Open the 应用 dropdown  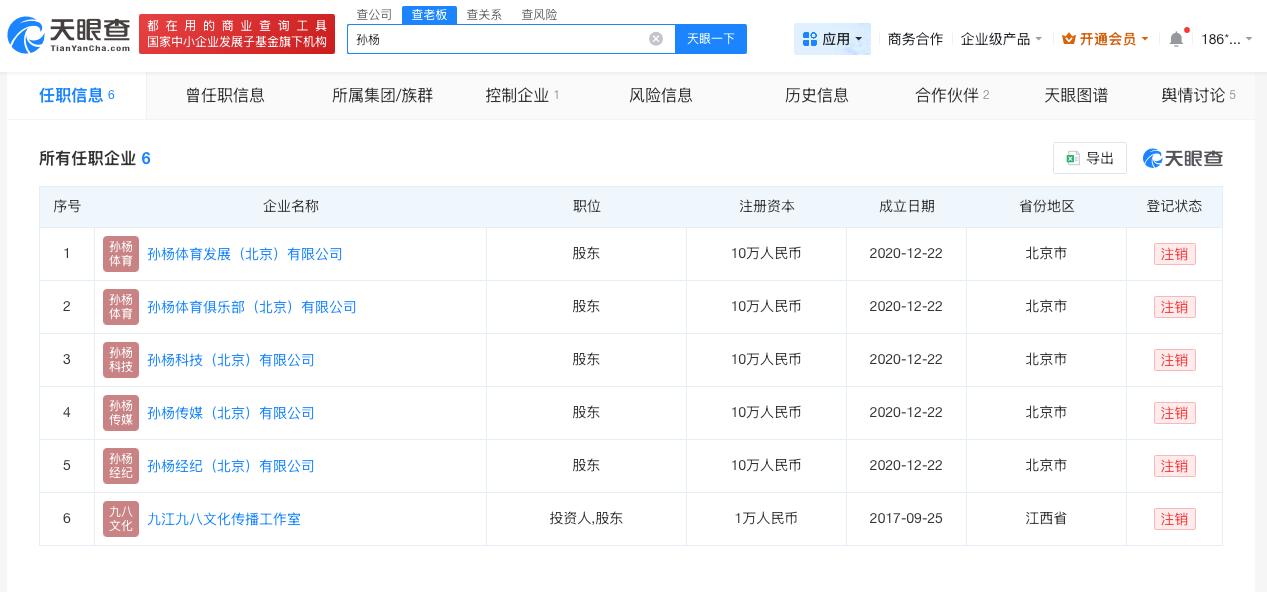click(x=832, y=39)
